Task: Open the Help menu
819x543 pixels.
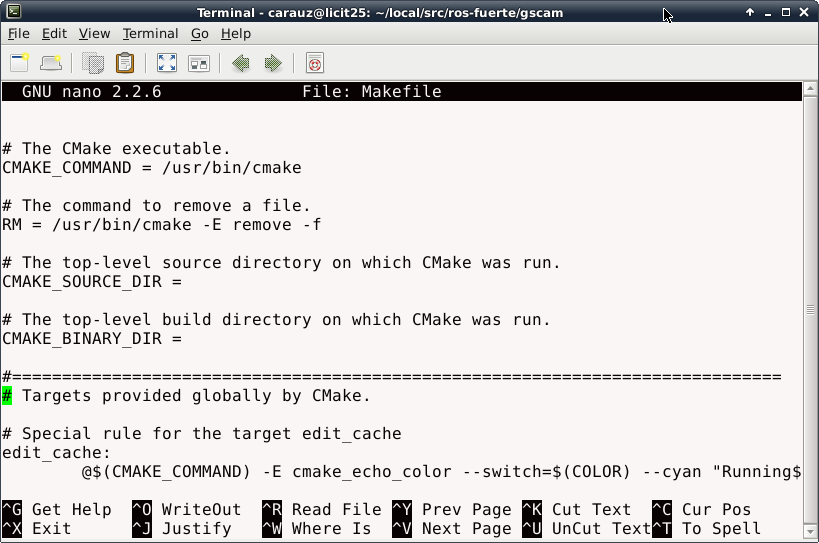Action: [236, 33]
